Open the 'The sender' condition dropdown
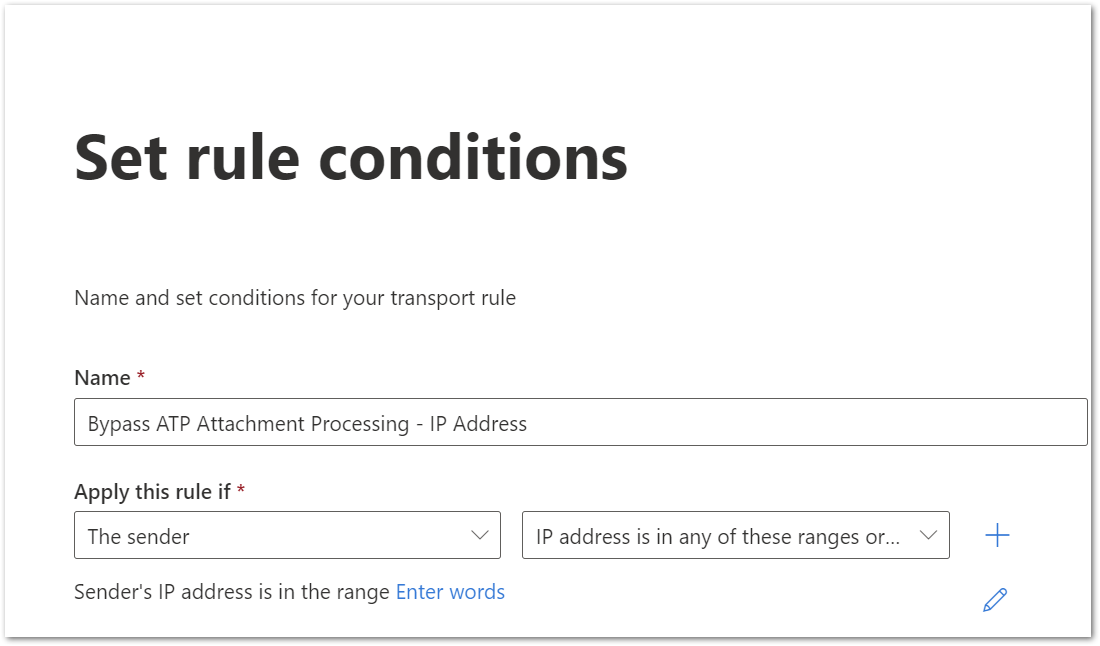This screenshot has width=1100, height=646. 287,535
